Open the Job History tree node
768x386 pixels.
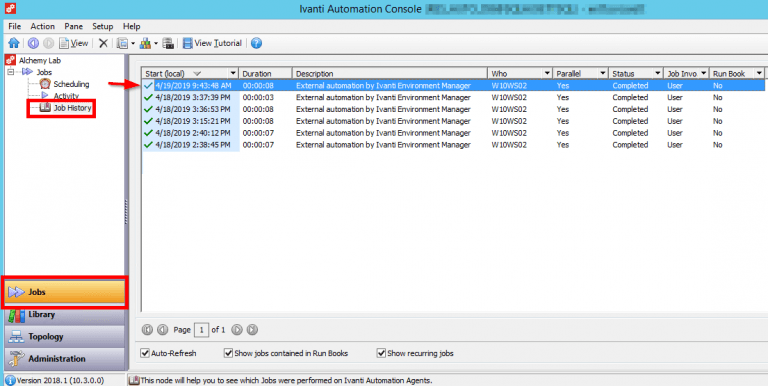pyautogui.click(x=72, y=108)
